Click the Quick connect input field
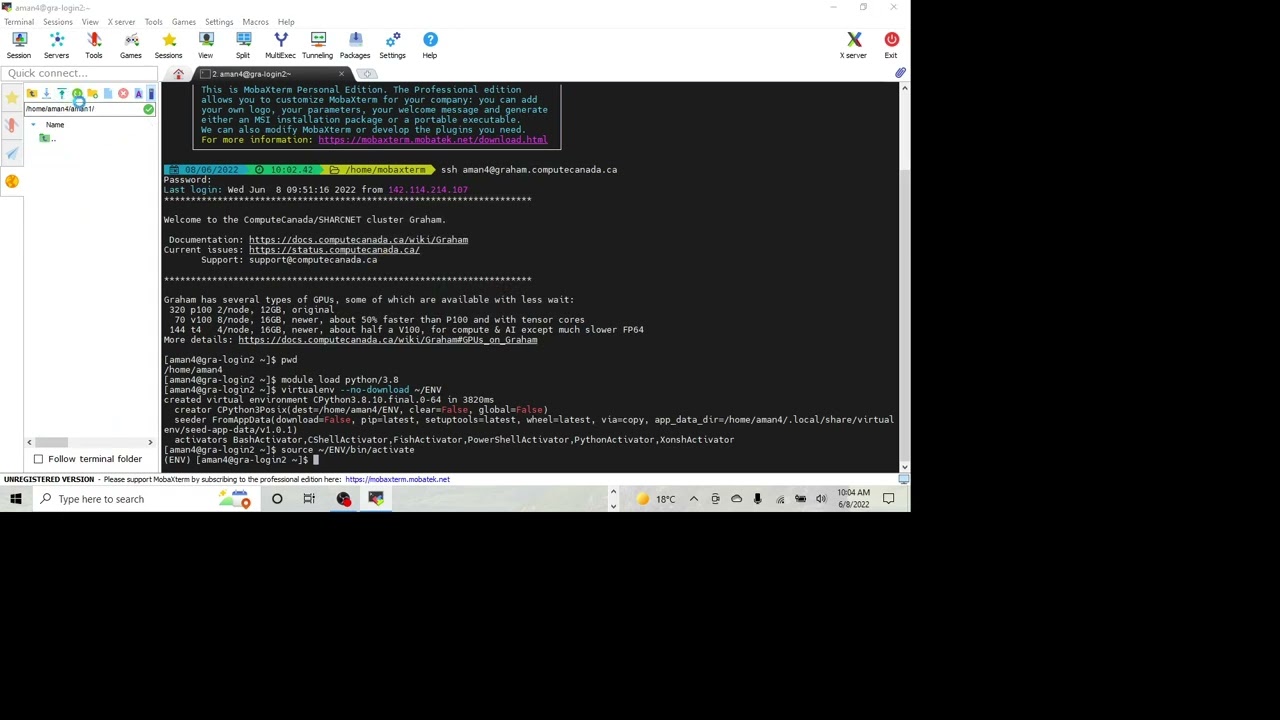Image resolution: width=1280 pixels, height=720 pixels. 78,73
